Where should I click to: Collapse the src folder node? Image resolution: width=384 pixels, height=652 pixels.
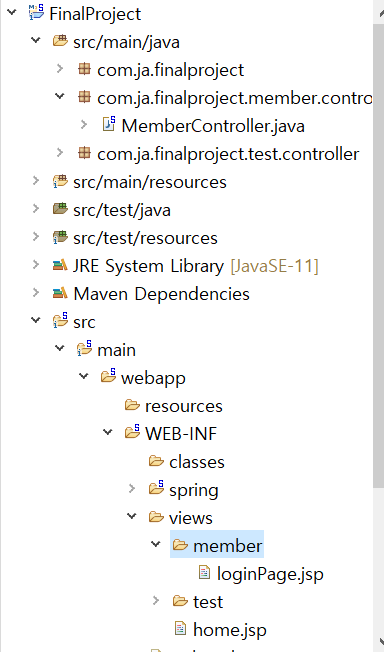[x=36, y=321]
